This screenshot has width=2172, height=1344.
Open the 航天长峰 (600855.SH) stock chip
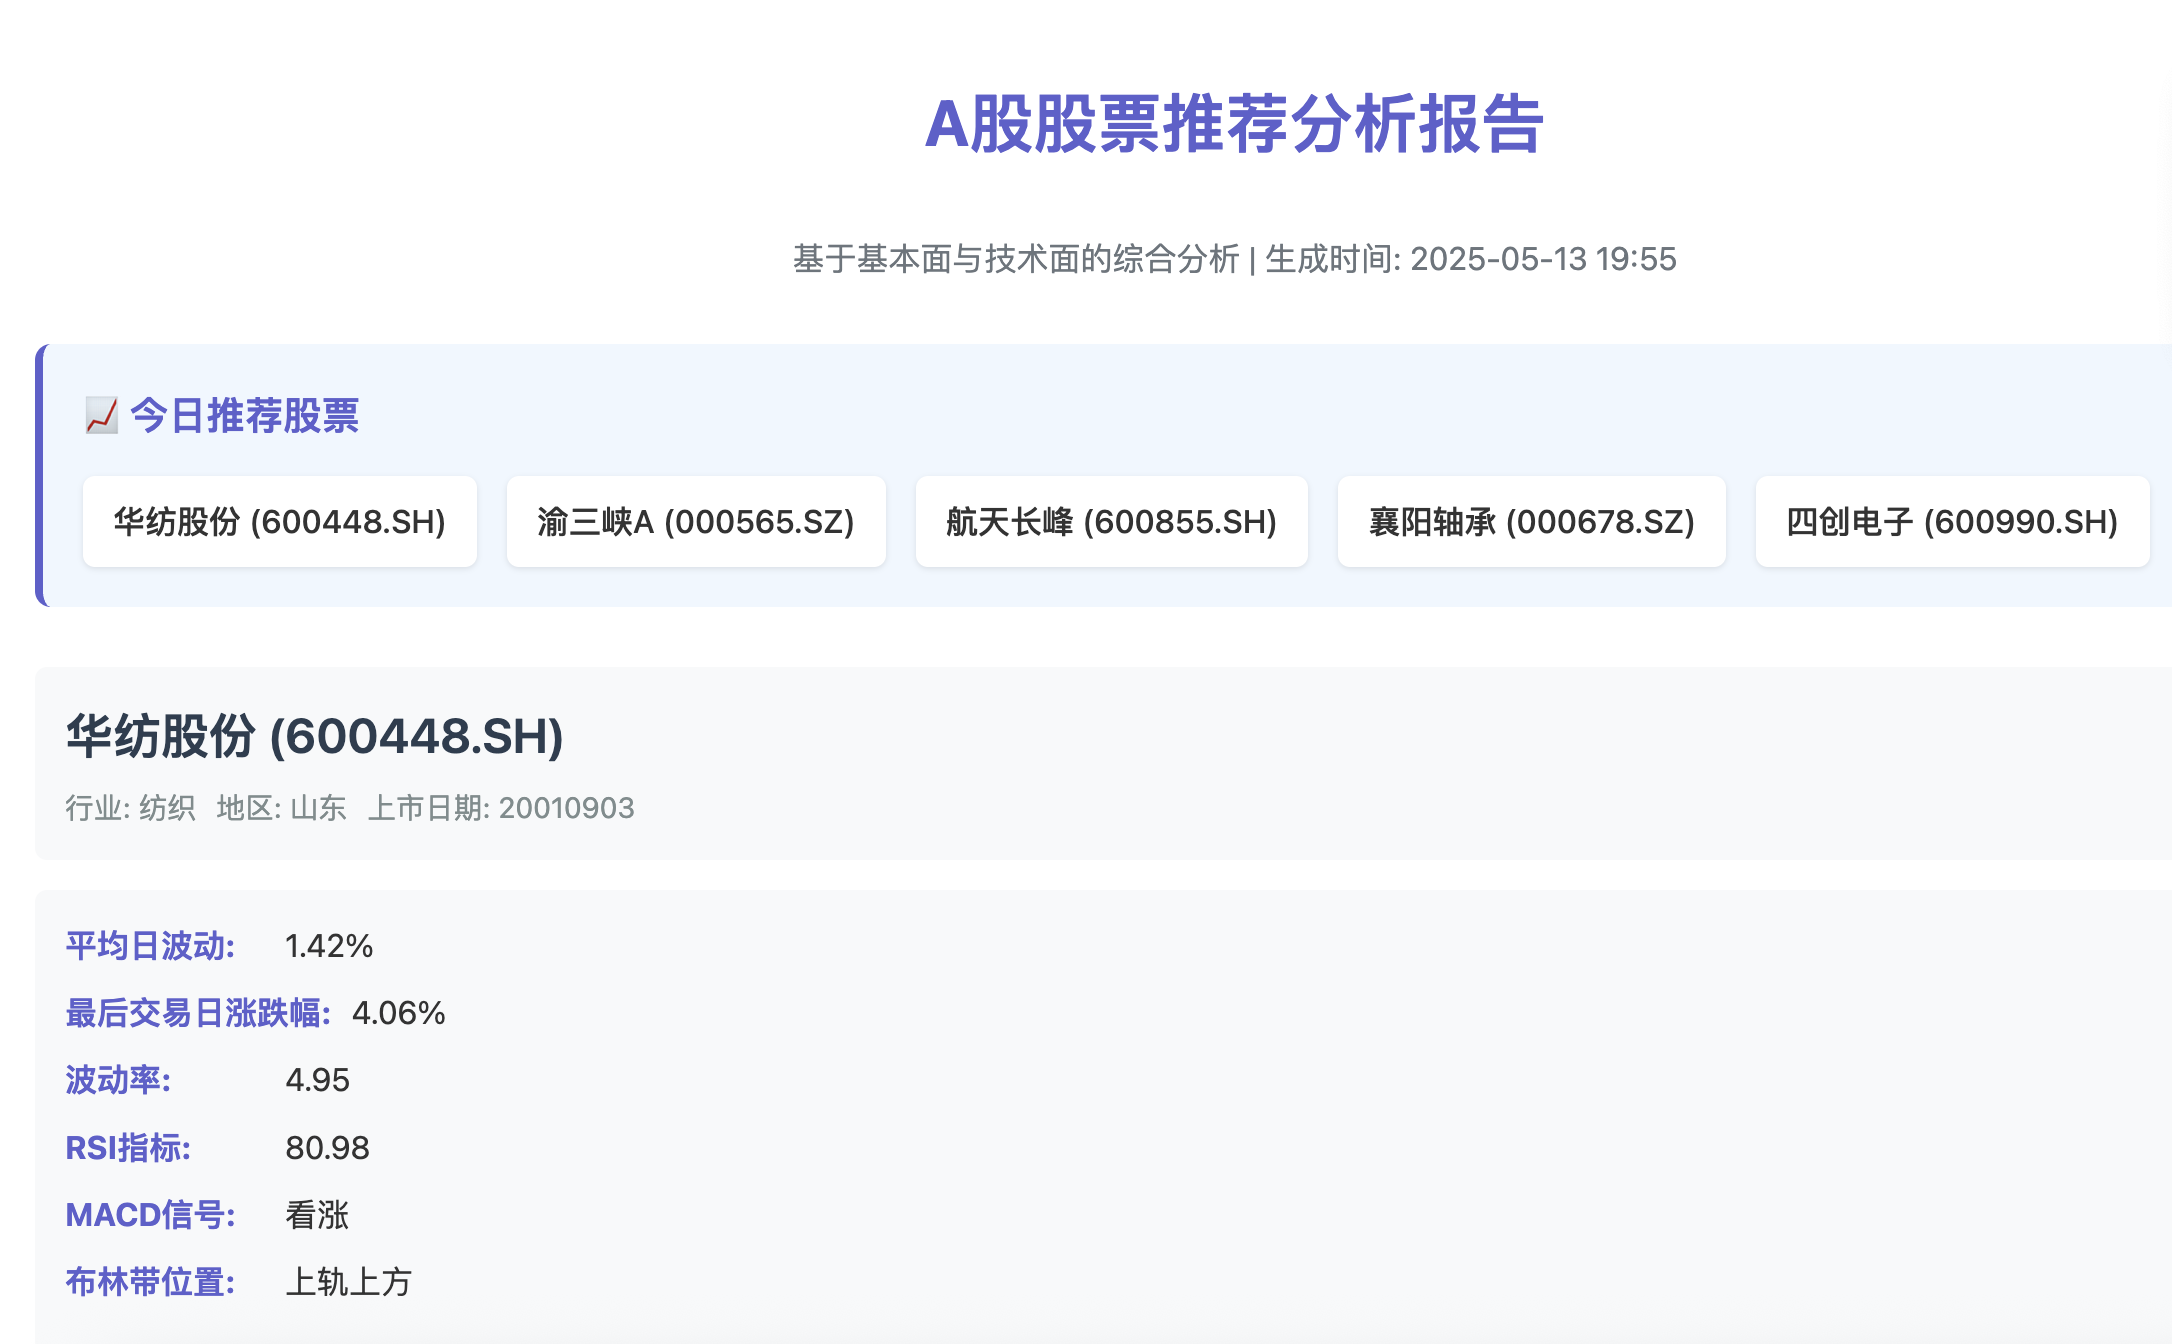pos(1112,522)
